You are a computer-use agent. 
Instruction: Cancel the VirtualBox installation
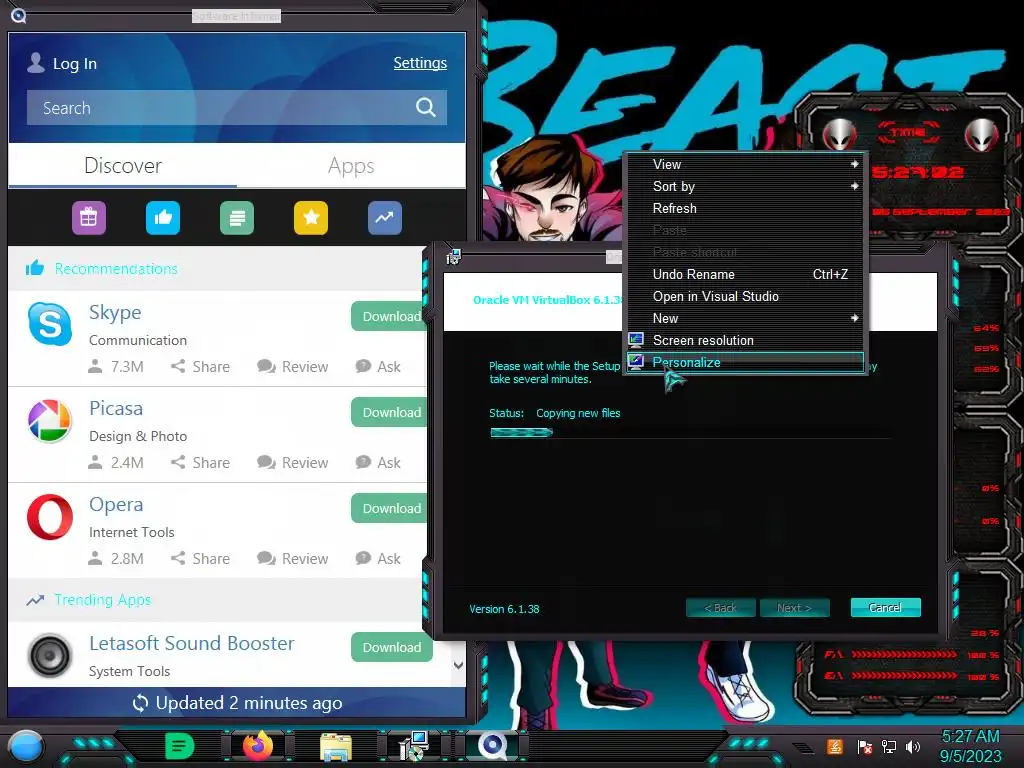pos(886,607)
